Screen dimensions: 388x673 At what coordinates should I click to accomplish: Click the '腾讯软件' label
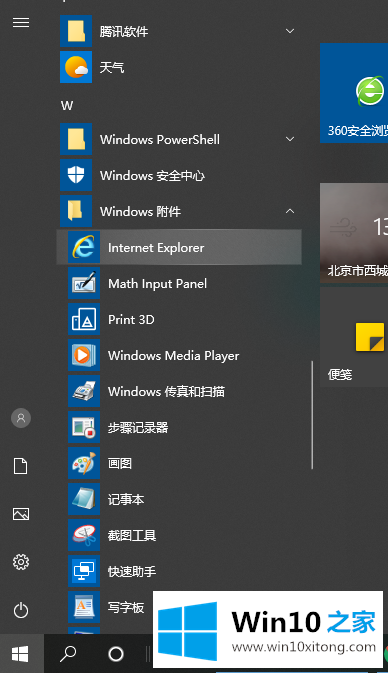(124, 31)
